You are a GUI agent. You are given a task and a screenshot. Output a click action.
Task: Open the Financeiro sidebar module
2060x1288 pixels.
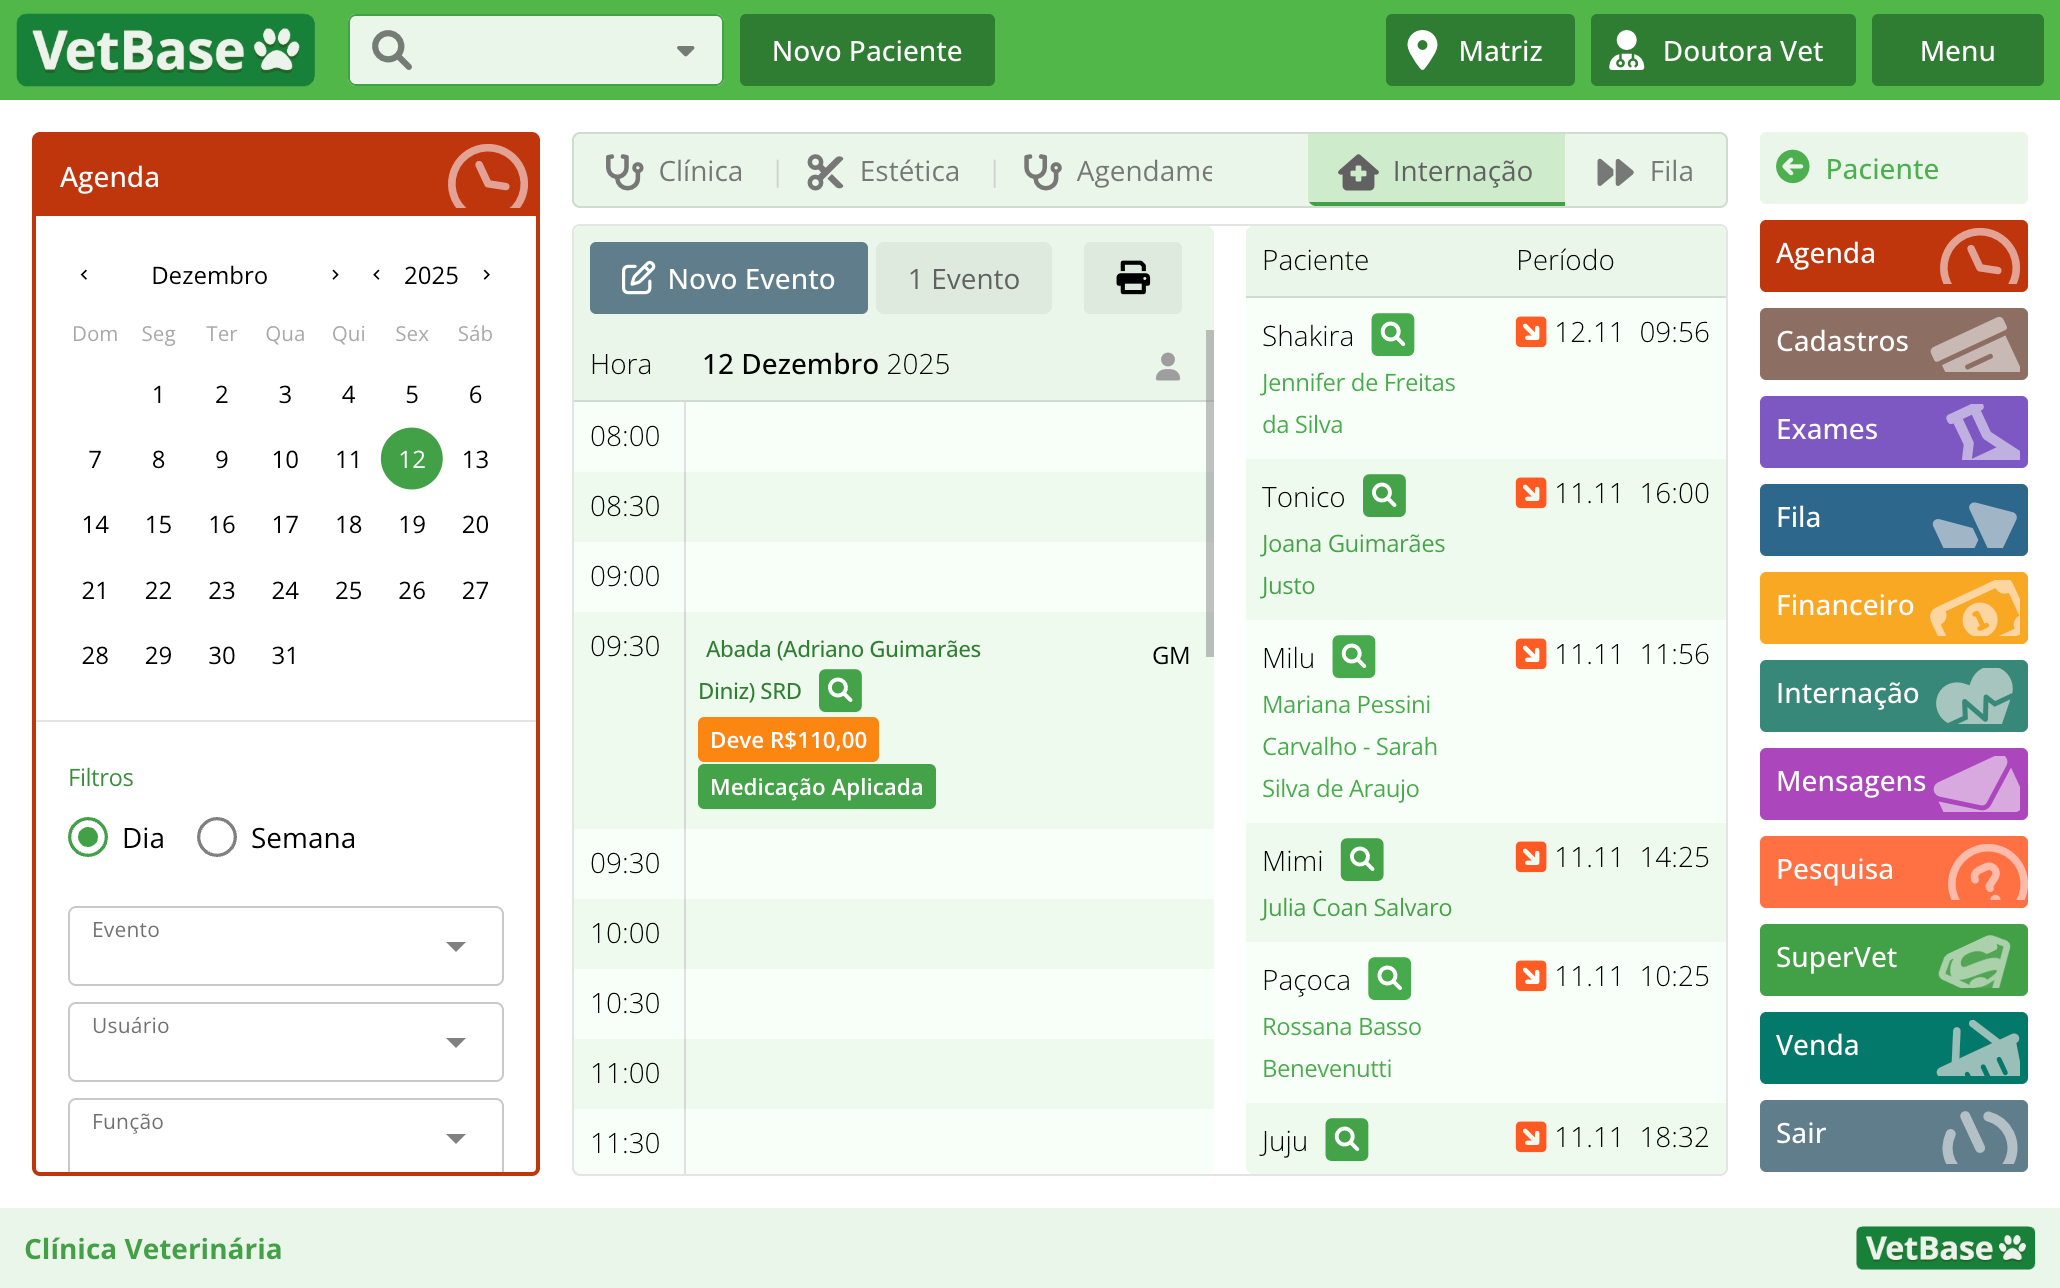(x=1892, y=607)
